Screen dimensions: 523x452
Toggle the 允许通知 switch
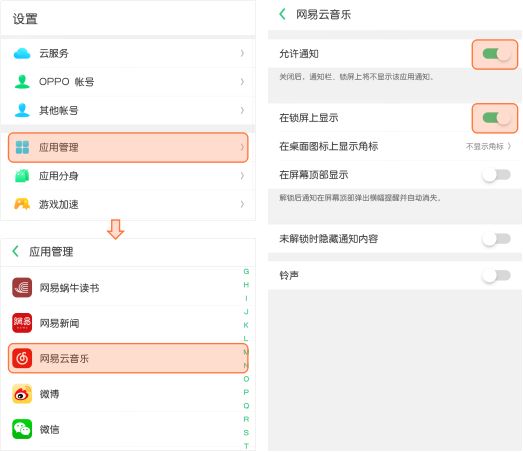[x=496, y=54]
